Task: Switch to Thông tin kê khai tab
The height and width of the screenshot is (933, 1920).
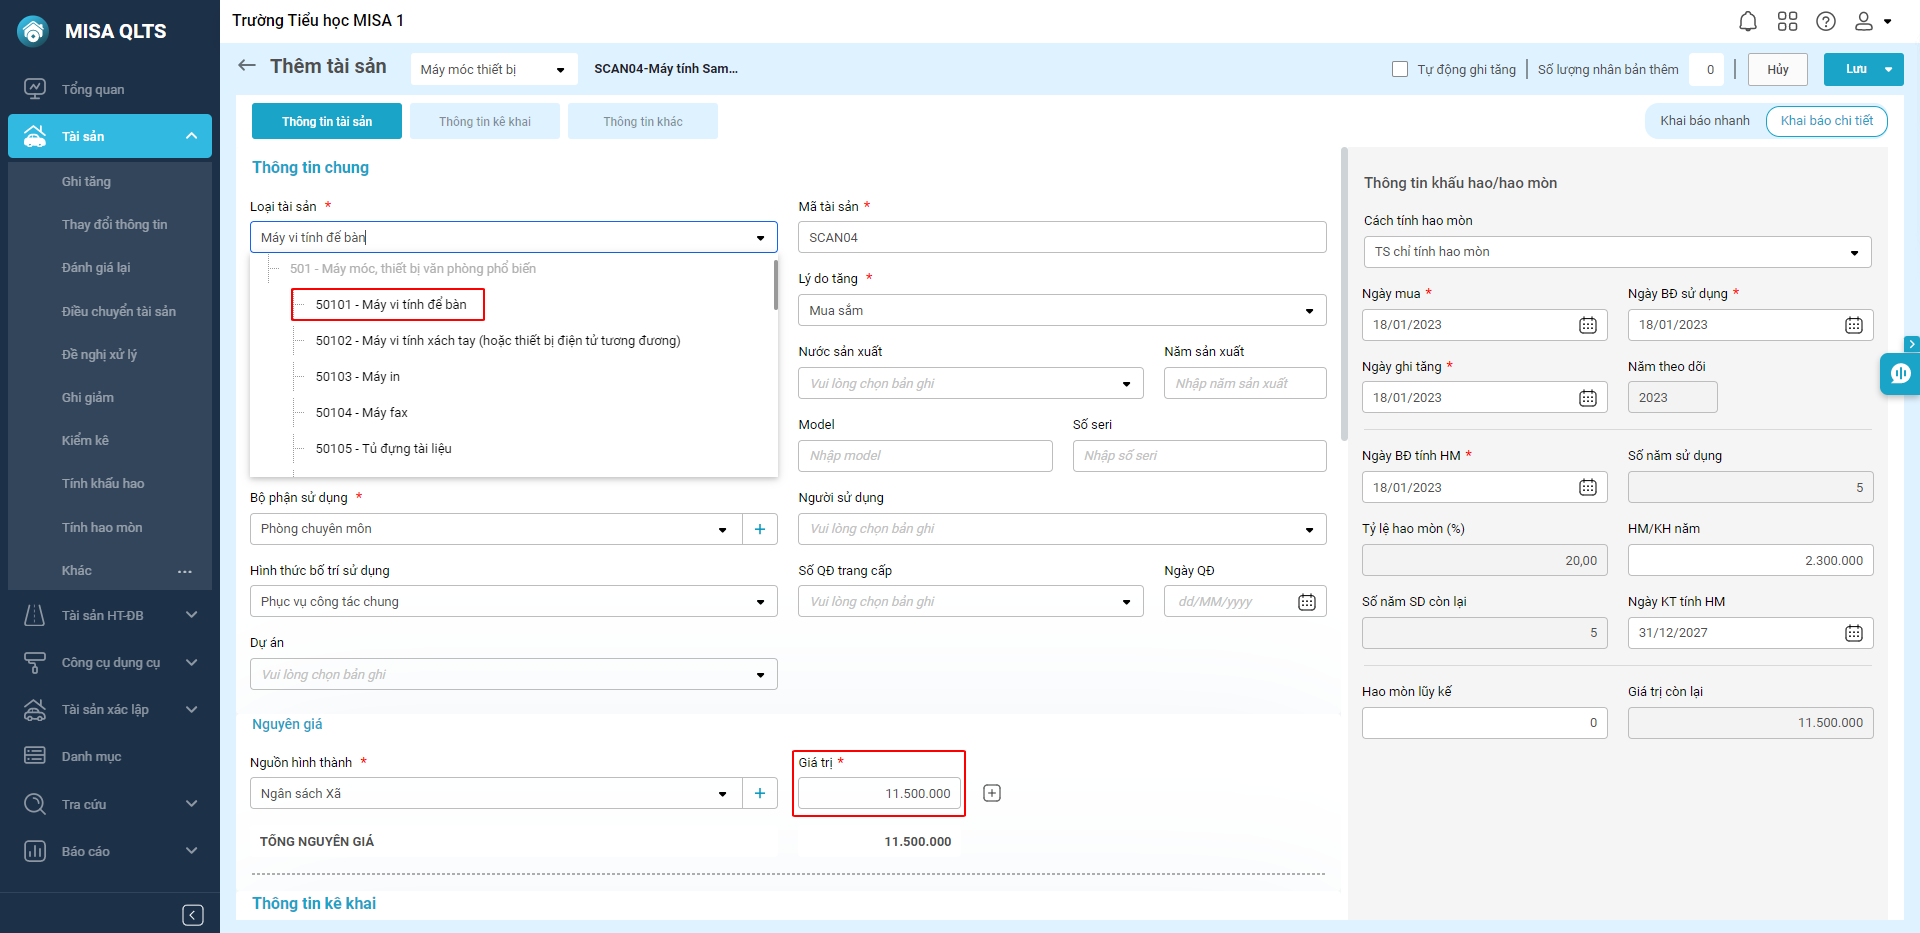Action: (485, 121)
